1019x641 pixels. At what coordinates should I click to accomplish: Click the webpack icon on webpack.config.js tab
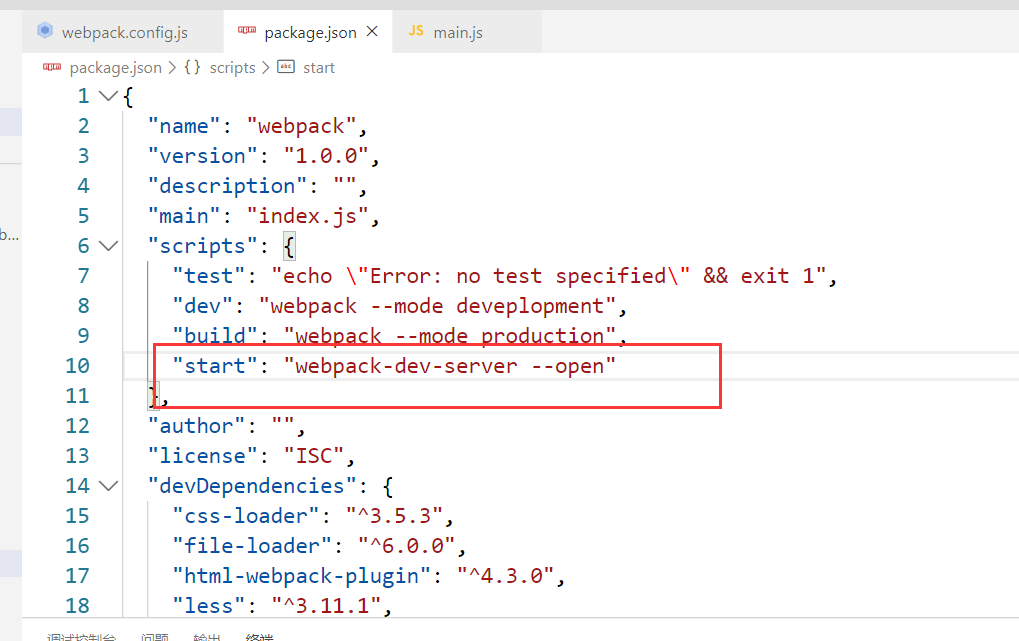[x=45, y=32]
